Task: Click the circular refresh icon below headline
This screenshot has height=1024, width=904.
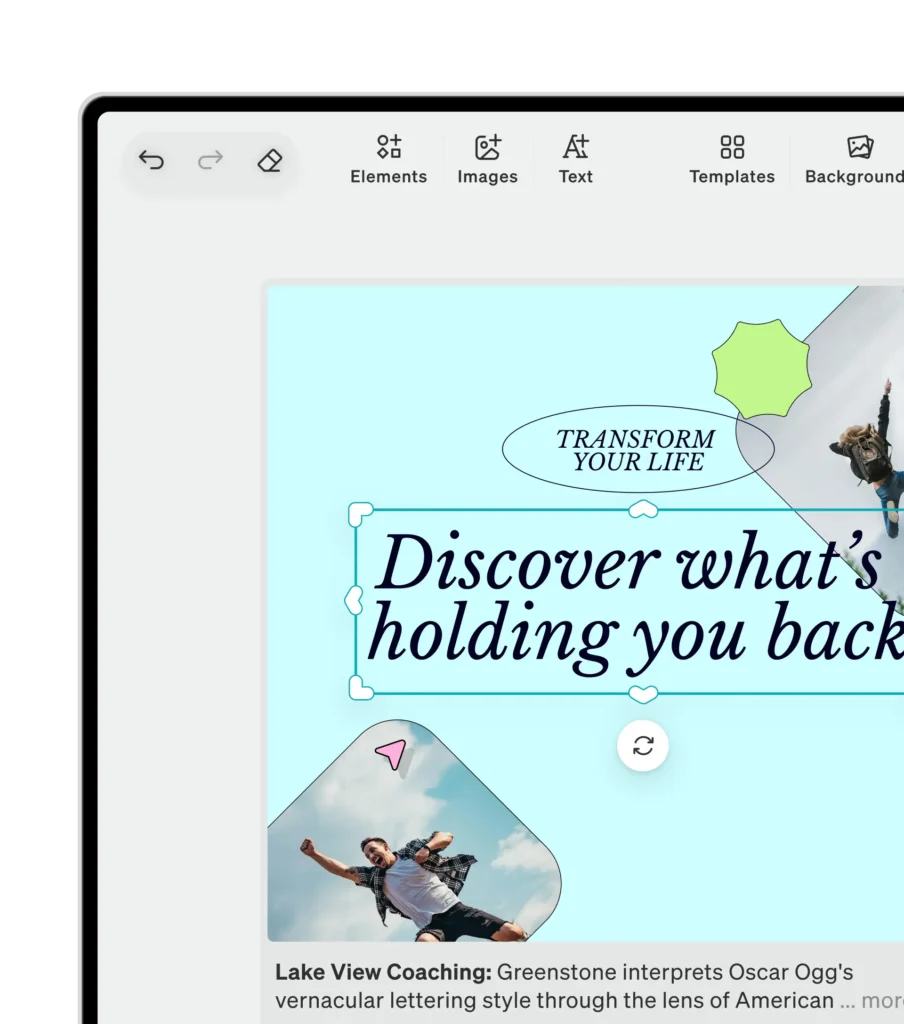Action: pos(643,745)
